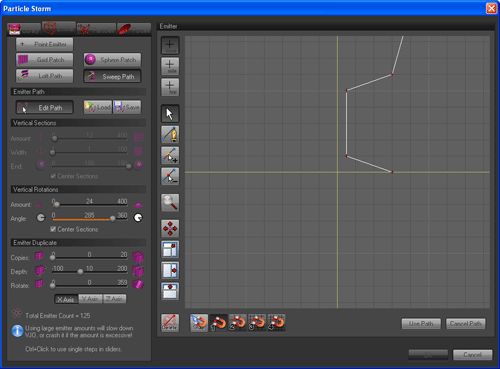The image size is (500, 369).
Task: Enable snap grid level 3 magnet
Action: click(257, 323)
